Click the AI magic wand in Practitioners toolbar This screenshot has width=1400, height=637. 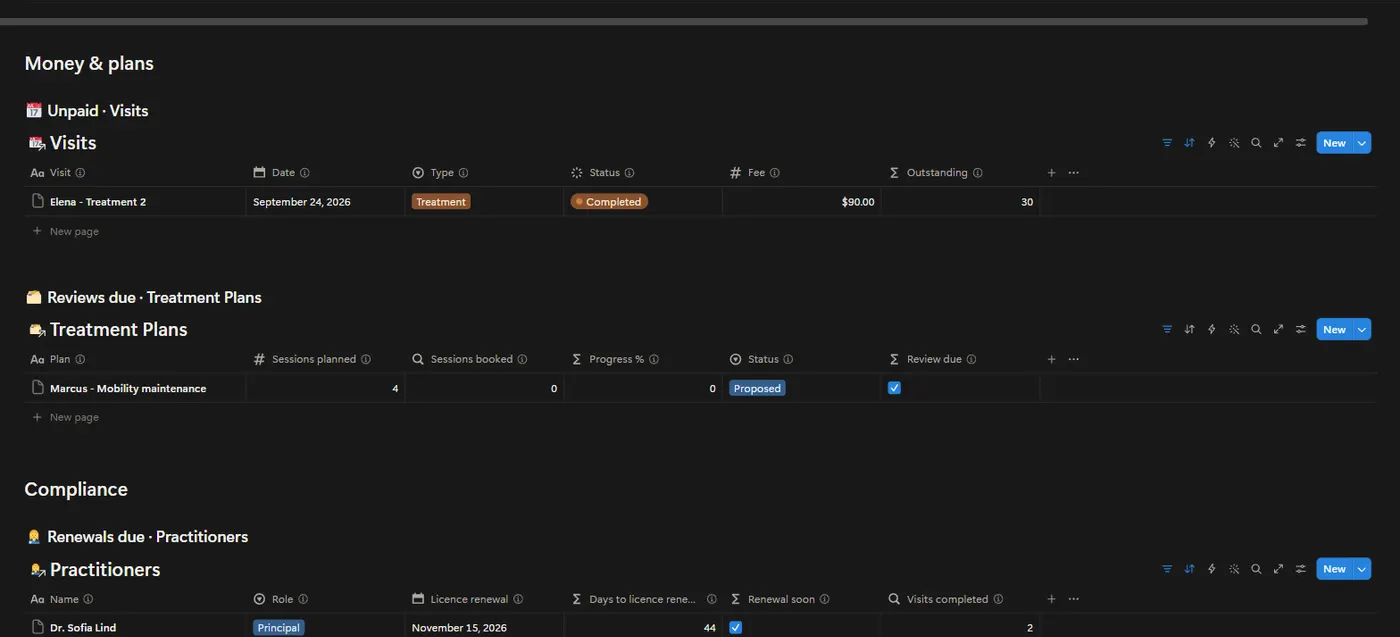(x=1234, y=569)
